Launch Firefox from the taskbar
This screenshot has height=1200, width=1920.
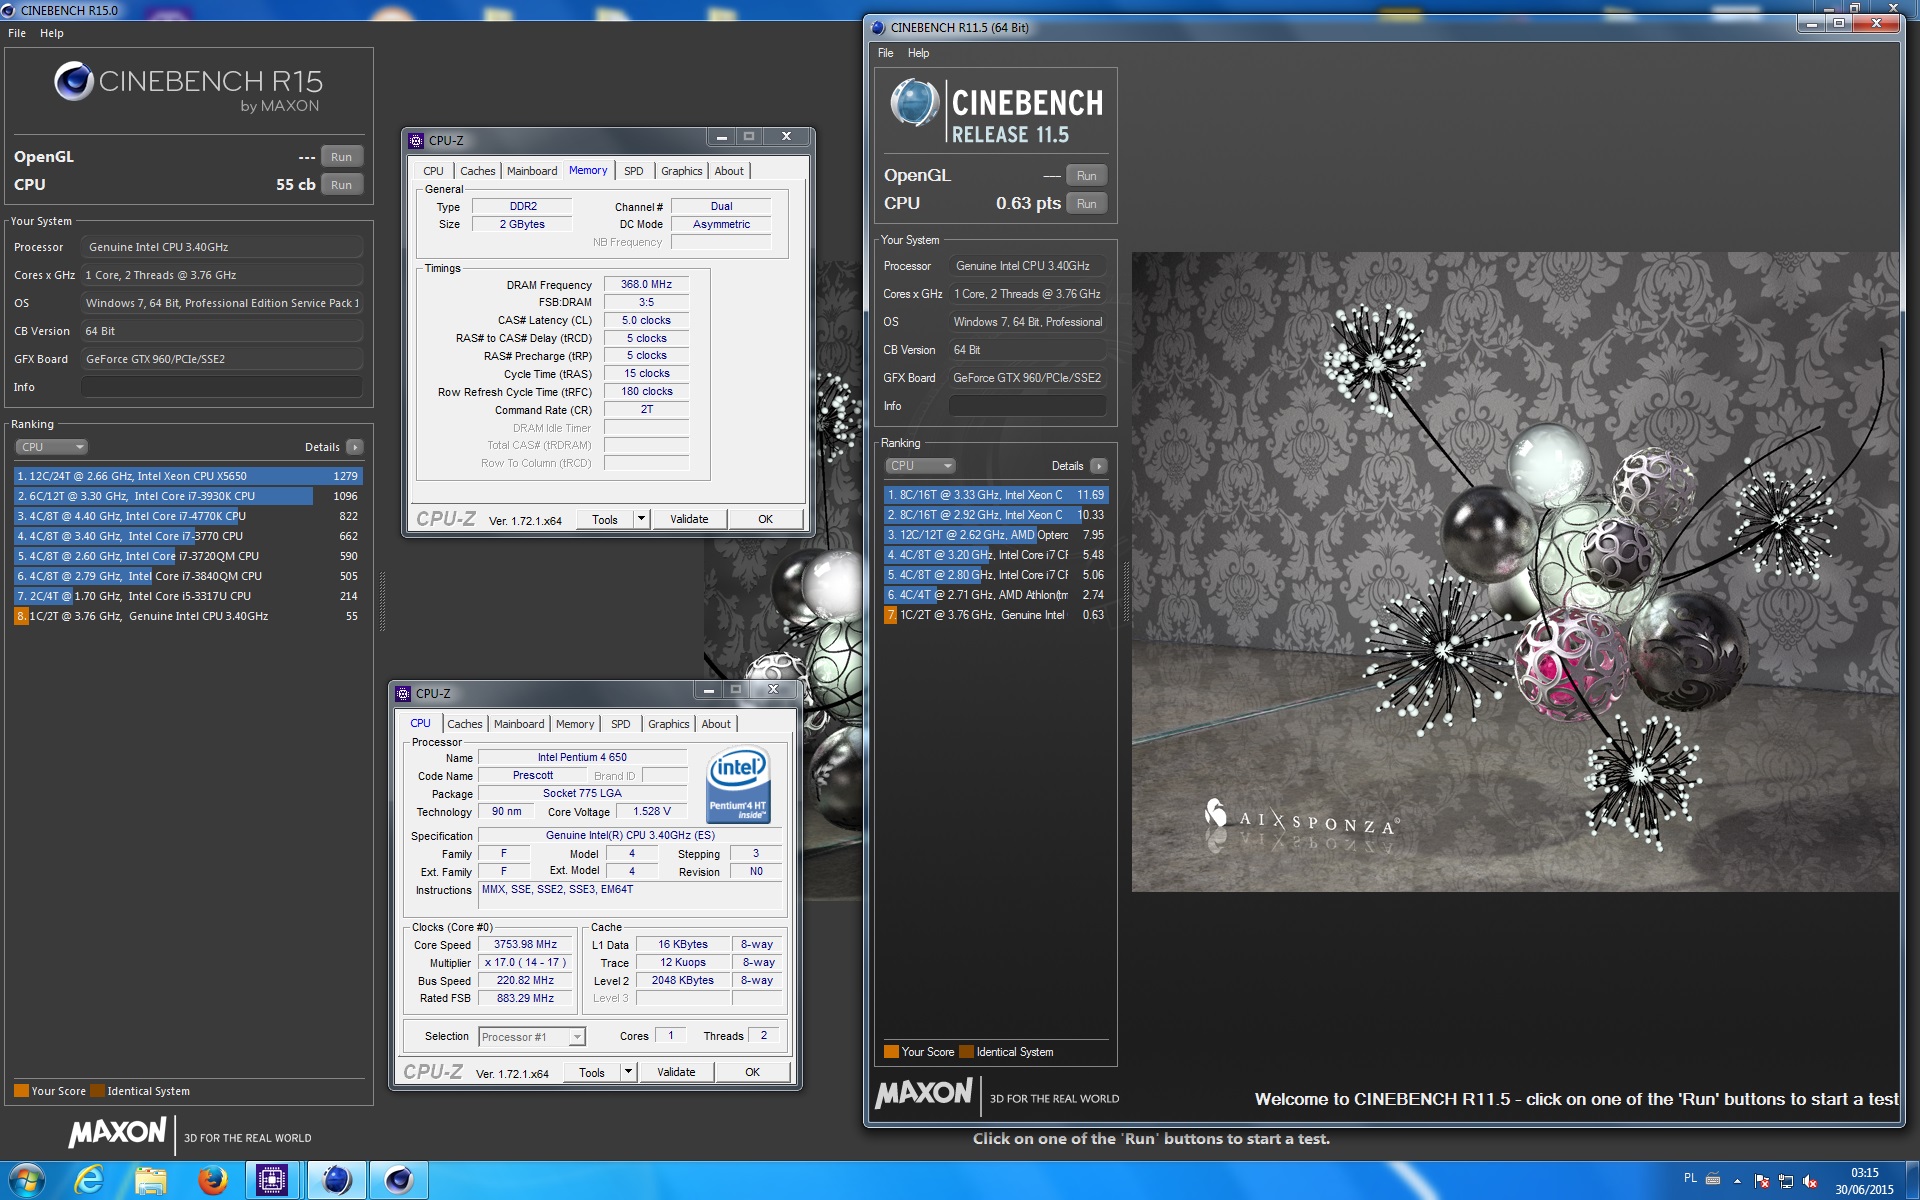click(x=212, y=1180)
